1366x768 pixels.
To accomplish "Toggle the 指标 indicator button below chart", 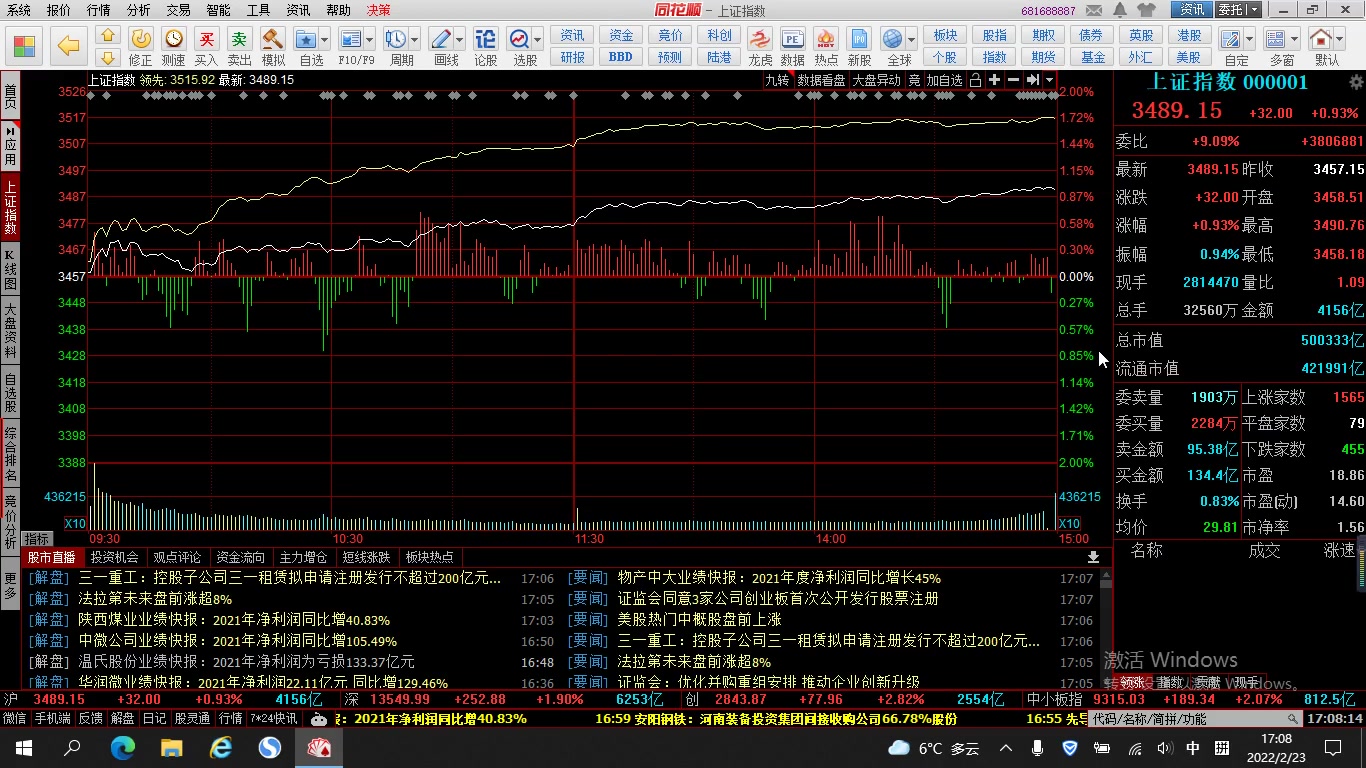I will (x=37, y=539).
